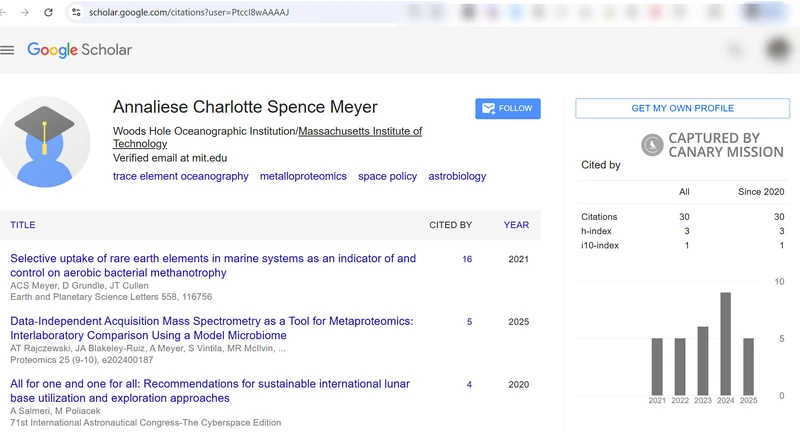
Task: Click the account avatar in the header
Action: click(778, 49)
